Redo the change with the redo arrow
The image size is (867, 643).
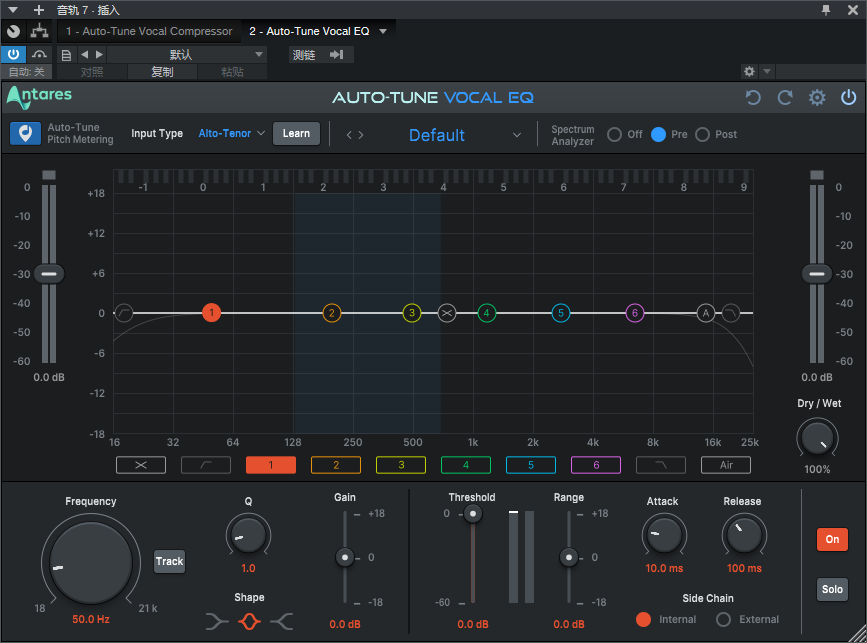[785, 98]
